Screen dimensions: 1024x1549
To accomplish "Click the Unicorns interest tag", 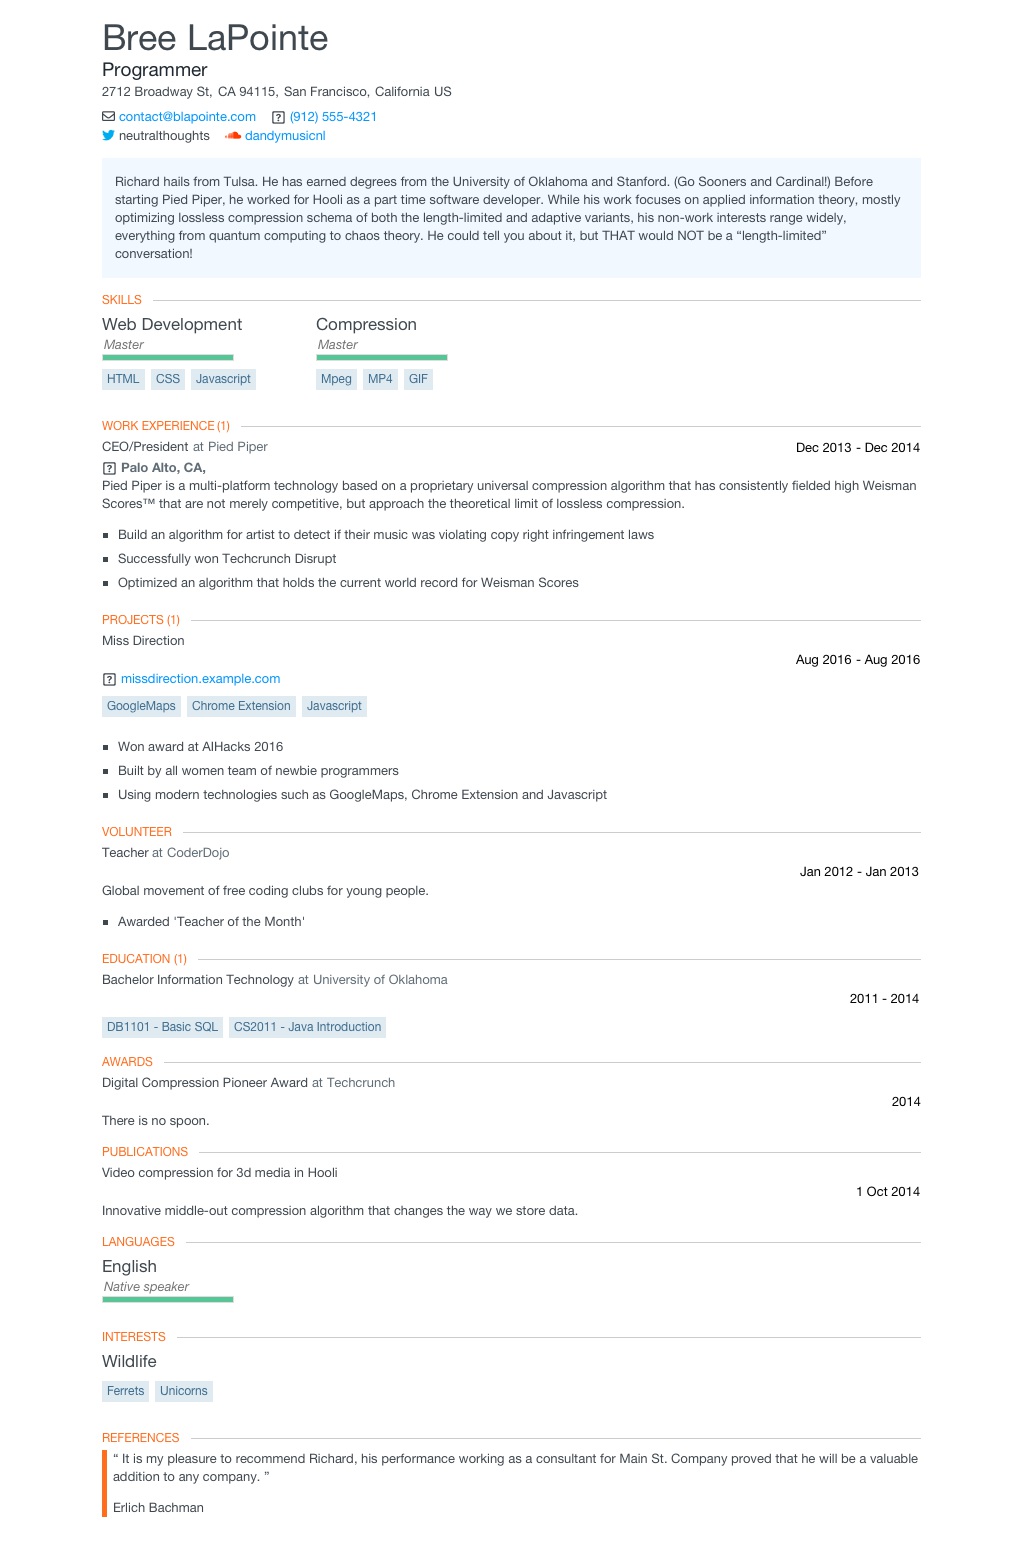I will (184, 1391).
